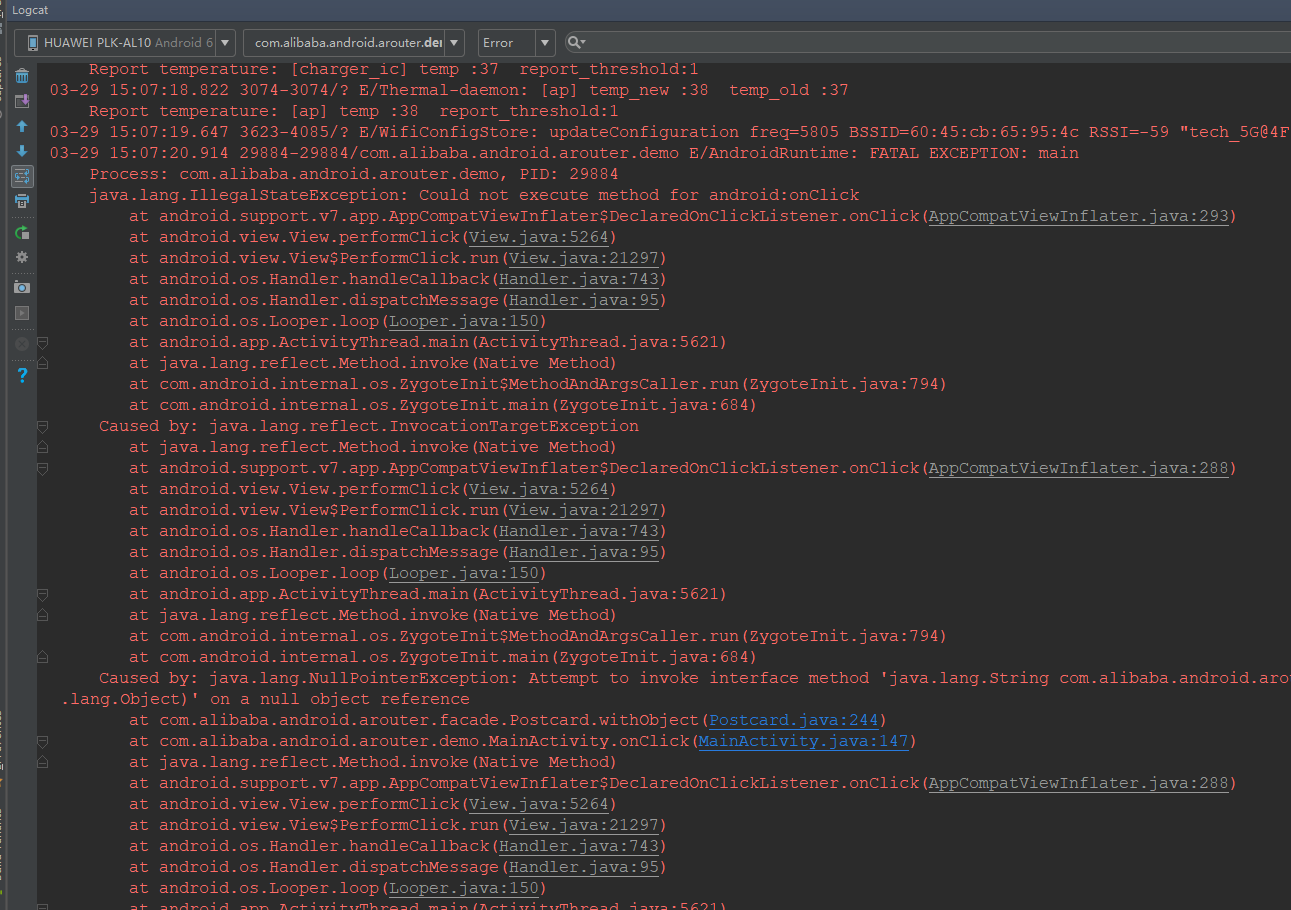Click the E/WifiConfigStore updateConfiguration log line
1291x910 pixels.
point(670,132)
